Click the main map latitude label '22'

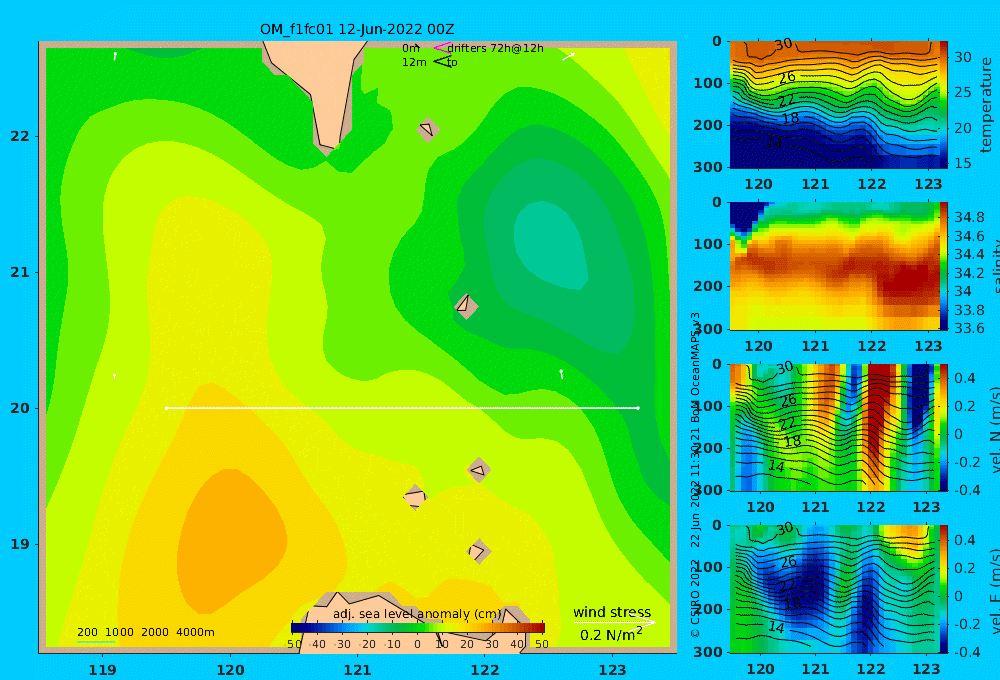click(x=20, y=136)
